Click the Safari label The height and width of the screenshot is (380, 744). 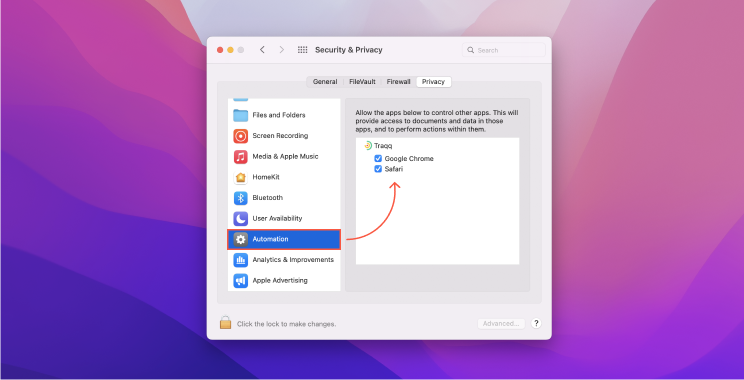coord(394,169)
